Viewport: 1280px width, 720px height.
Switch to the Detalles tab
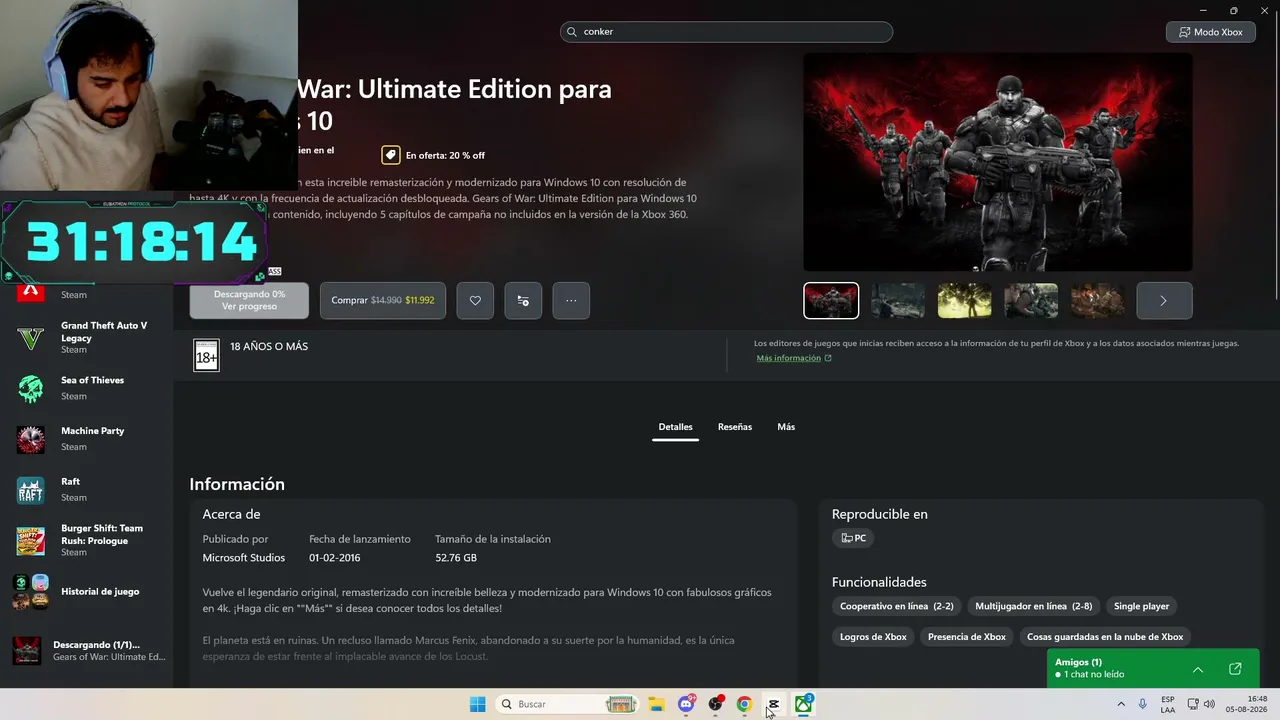(675, 427)
